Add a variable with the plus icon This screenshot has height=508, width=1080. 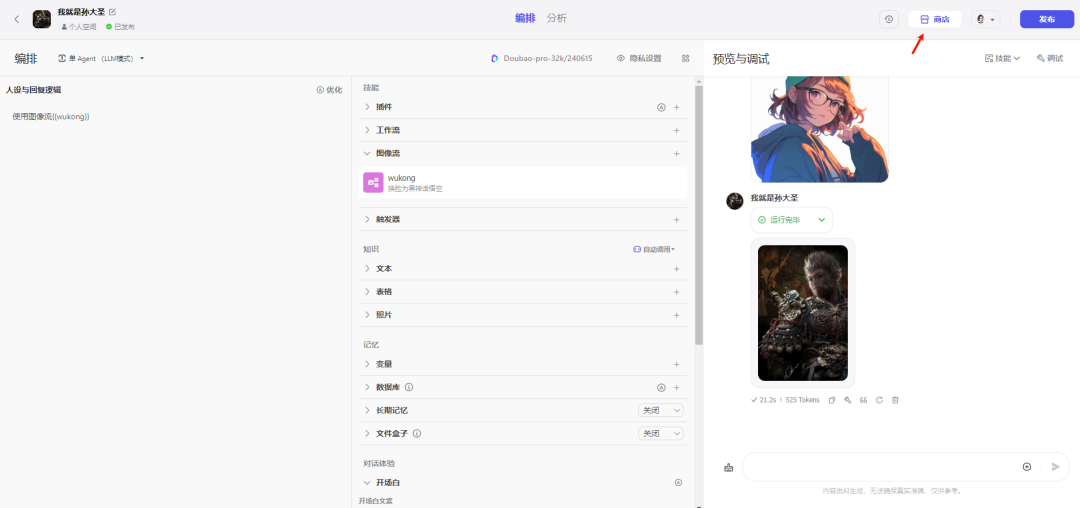pos(676,364)
